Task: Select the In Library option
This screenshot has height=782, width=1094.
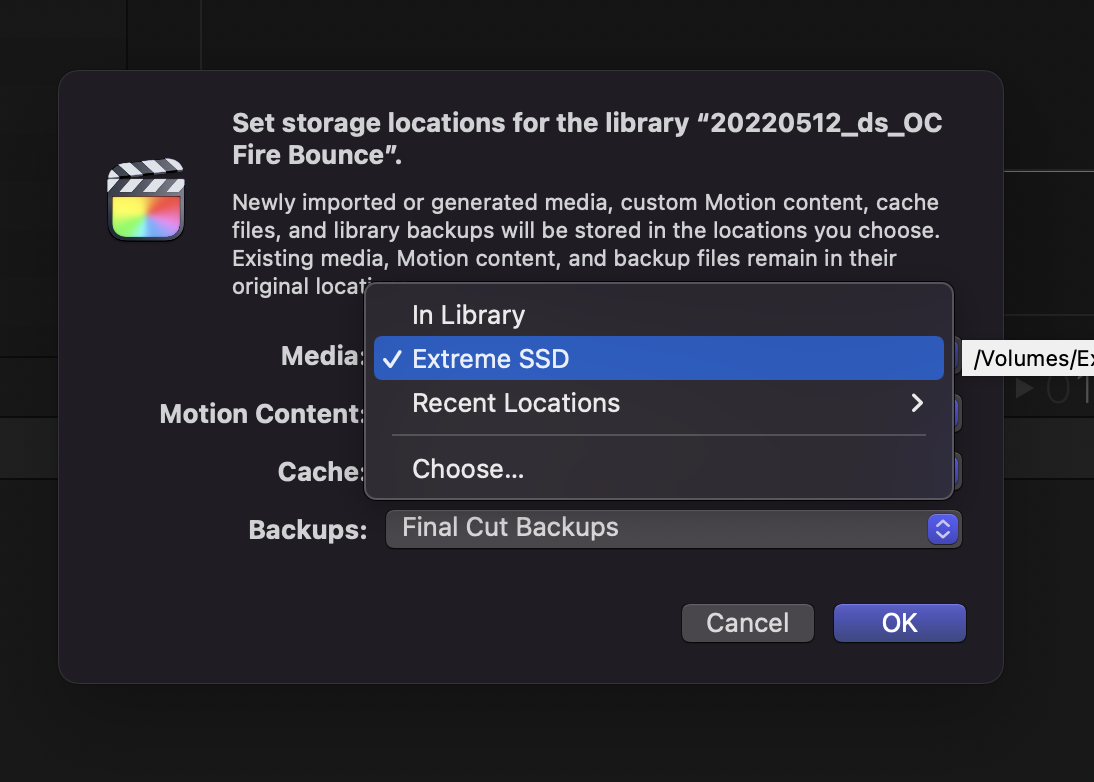Action: click(x=468, y=315)
